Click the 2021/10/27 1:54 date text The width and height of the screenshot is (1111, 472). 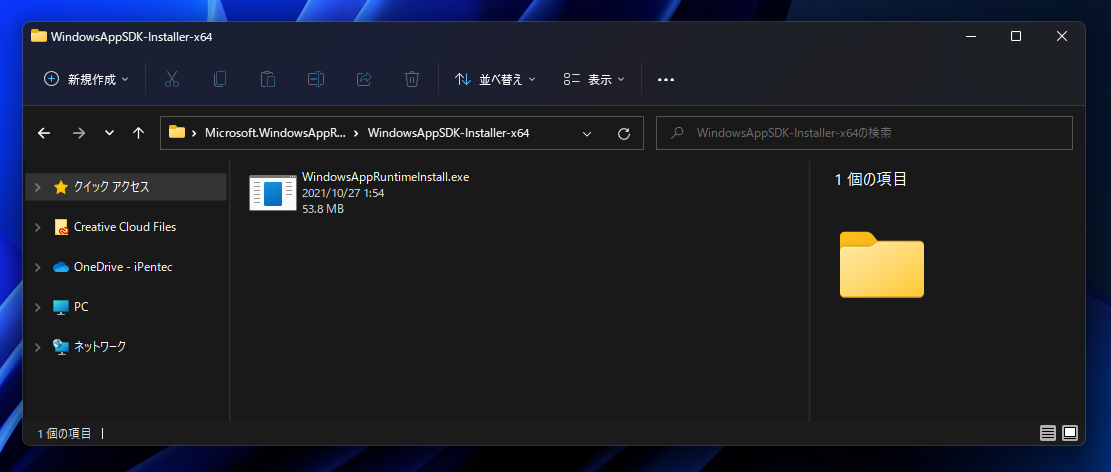(343, 193)
